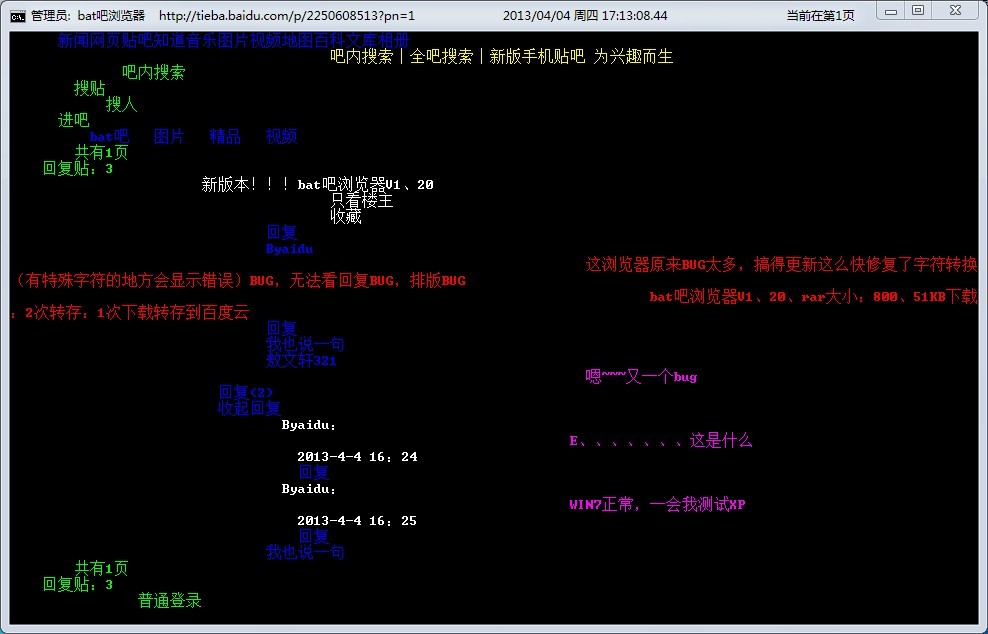Open '相册' in the top blue navigation line
This screenshot has height=634, width=988.
394,41
